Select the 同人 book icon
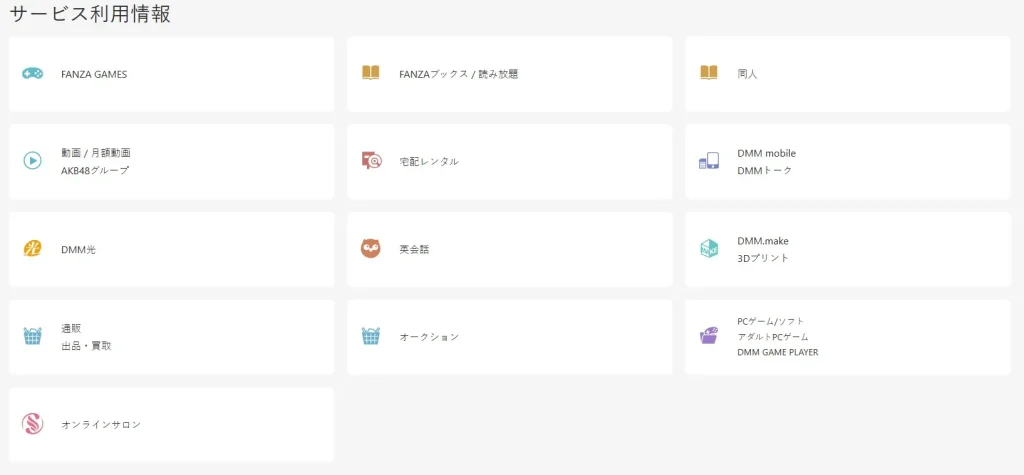Viewport: 1024px width, 475px height. click(708, 73)
